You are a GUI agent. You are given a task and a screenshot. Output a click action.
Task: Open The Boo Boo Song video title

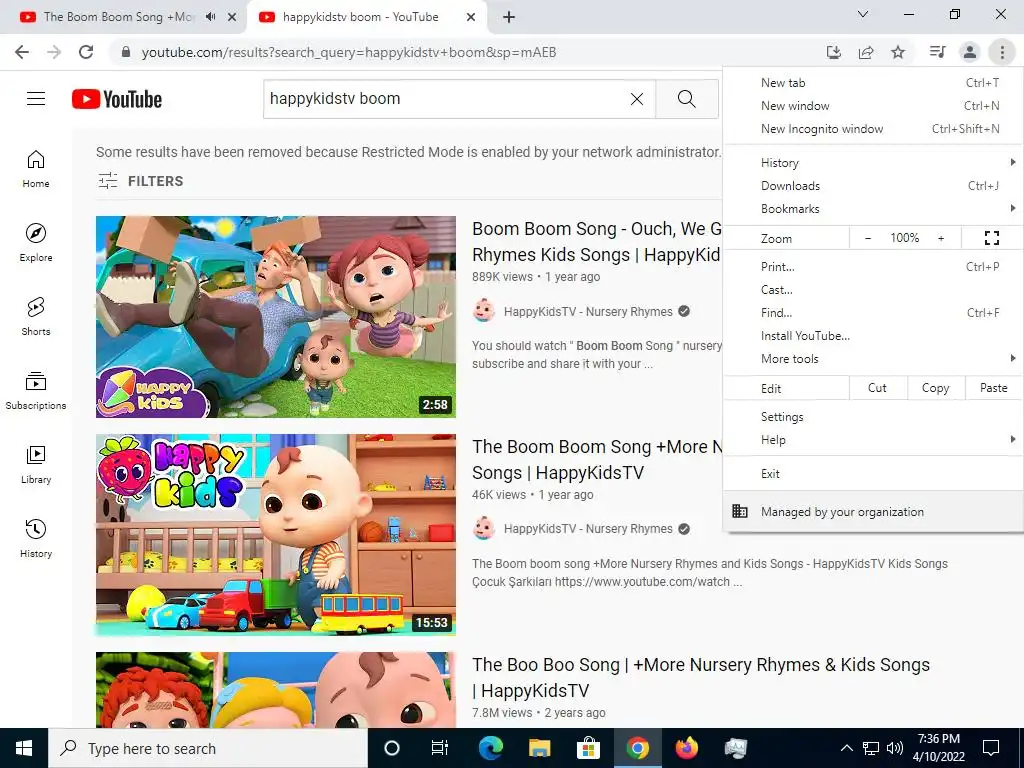tap(700, 677)
